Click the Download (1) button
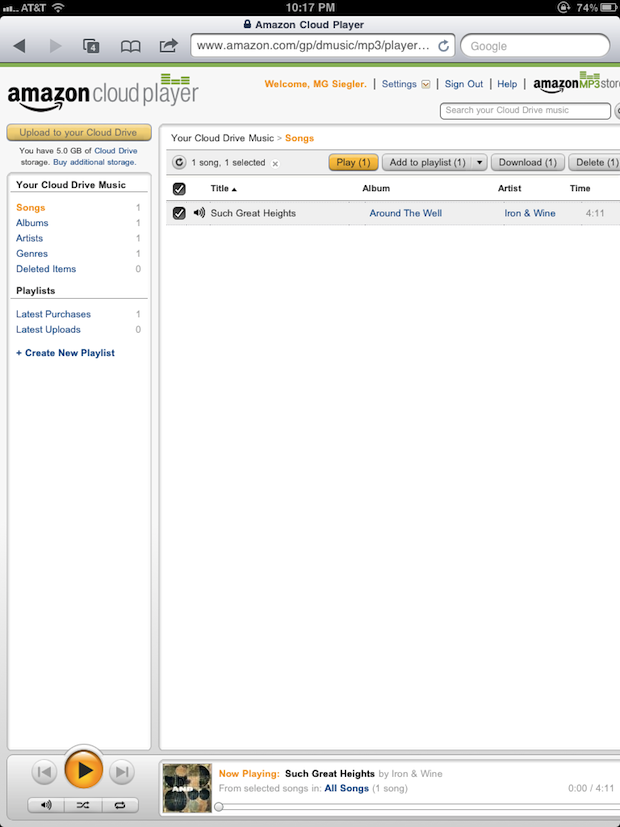 pyautogui.click(x=528, y=162)
